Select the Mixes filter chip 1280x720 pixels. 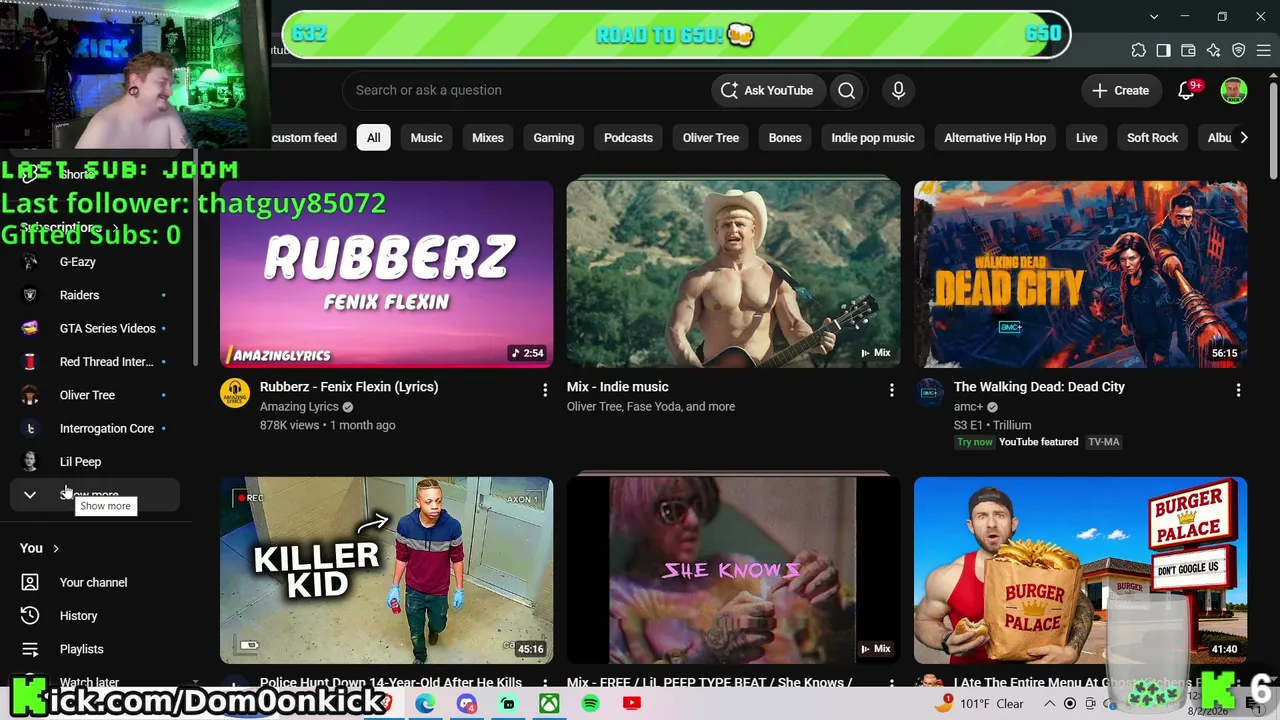(488, 138)
